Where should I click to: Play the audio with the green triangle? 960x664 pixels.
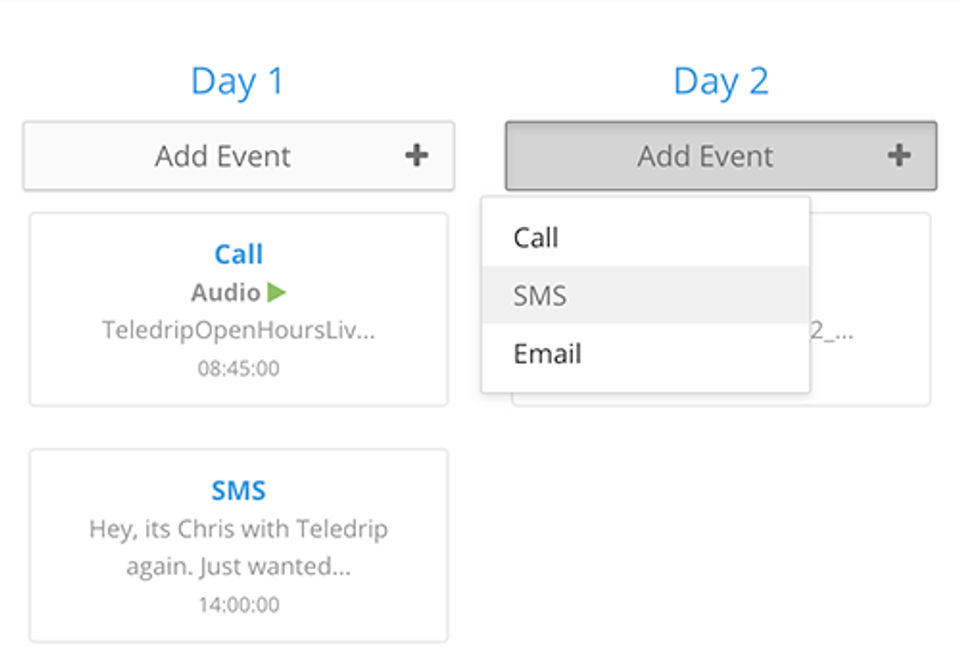click(x=277, y=293)
